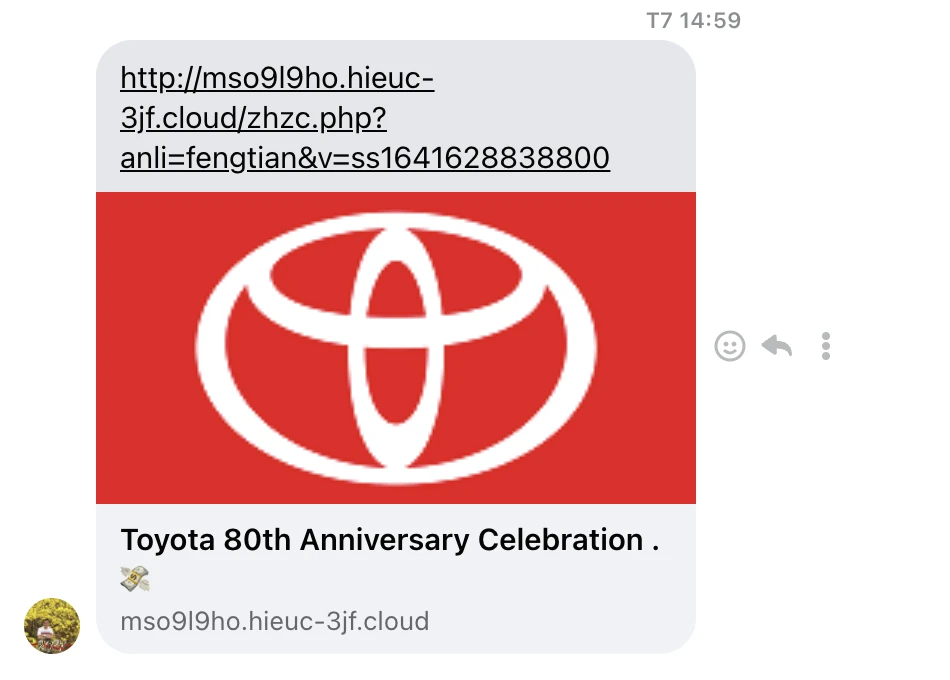Image resolution: width=950 pixels, height=680 pixels.
Task: Click the "anli=fengtian&v=ss1641628838800" link text
Action: coord(364,158)
